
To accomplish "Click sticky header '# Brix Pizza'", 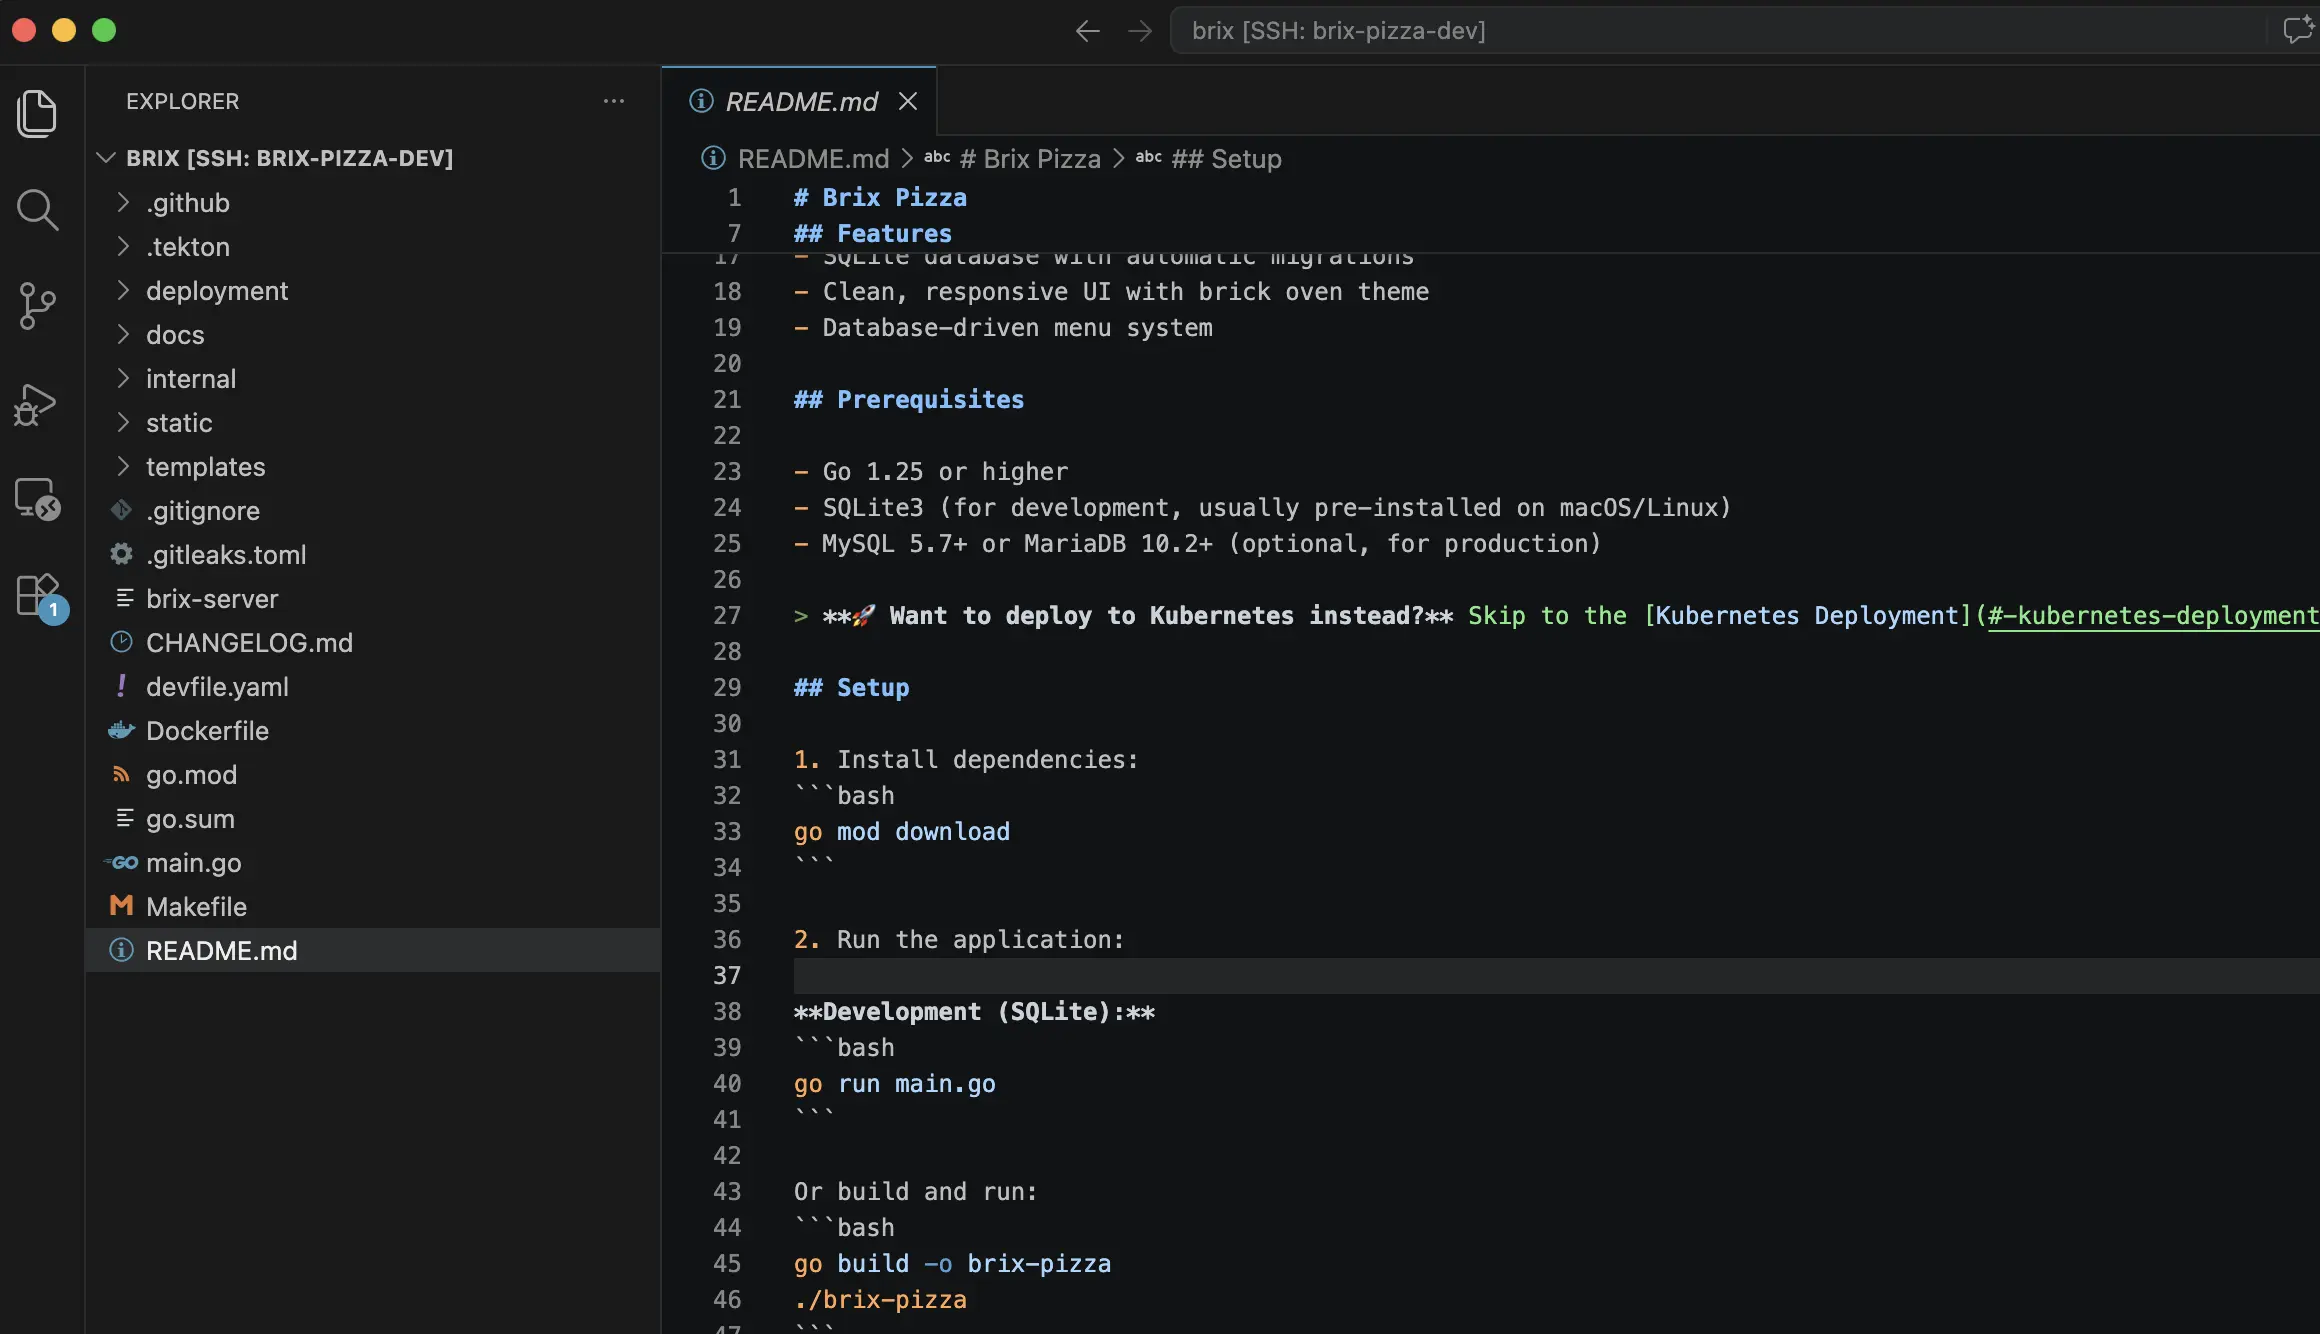I will (880, 198).
